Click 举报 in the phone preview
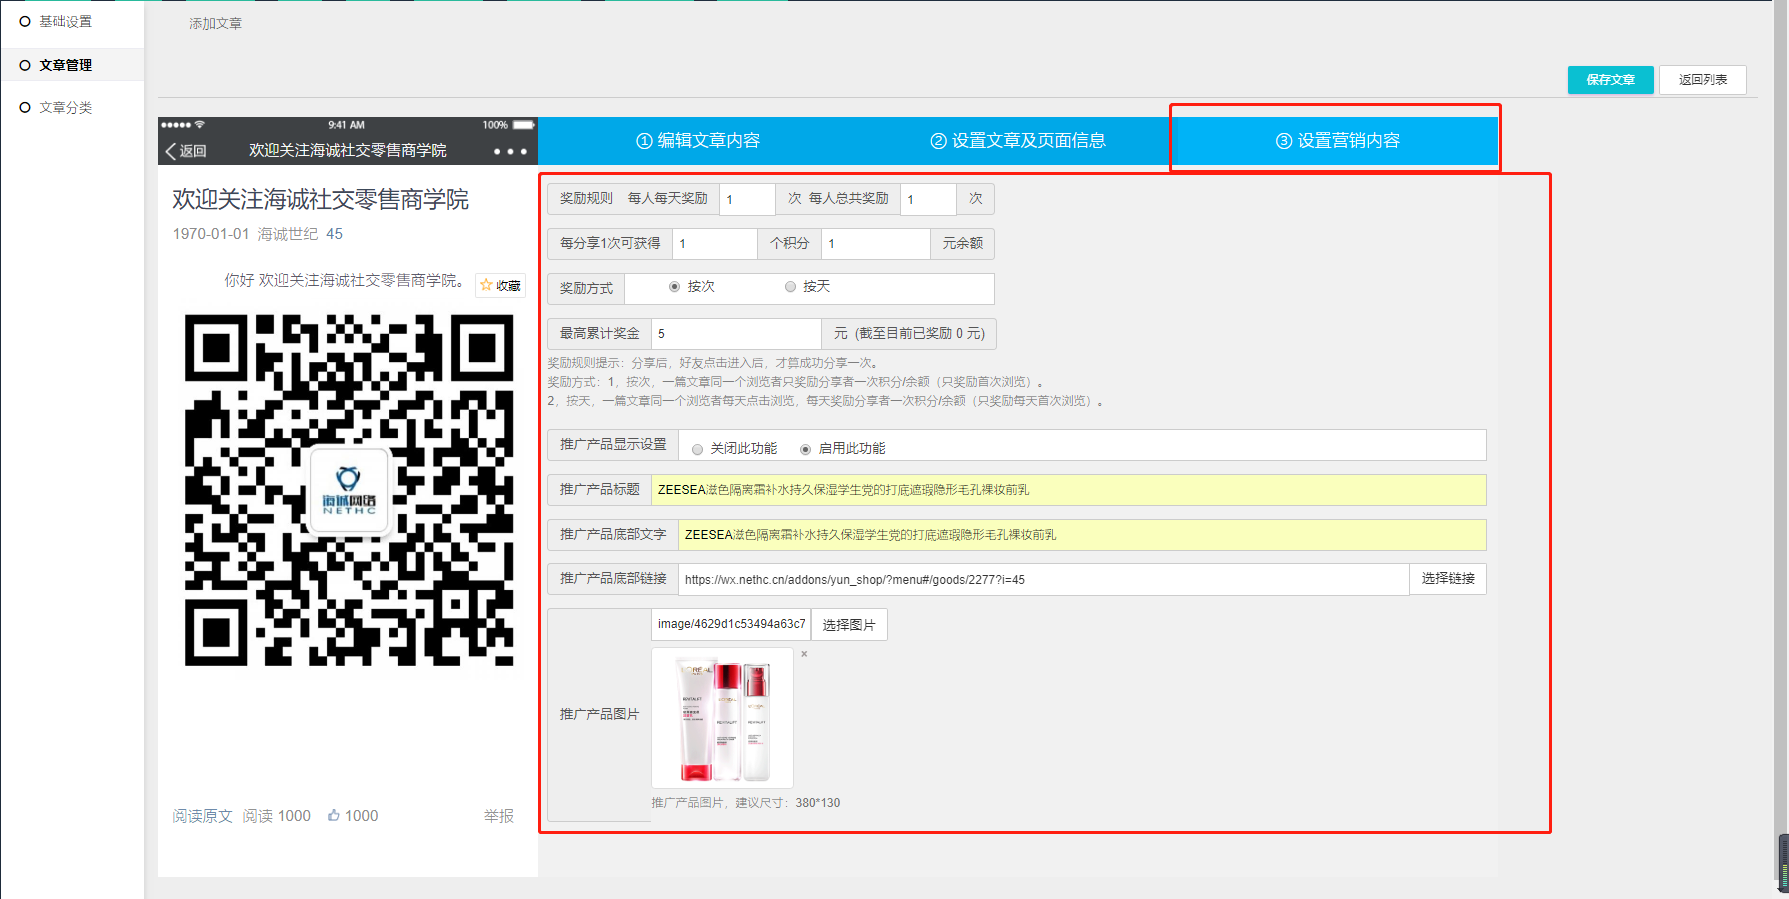 click(499, 816)
